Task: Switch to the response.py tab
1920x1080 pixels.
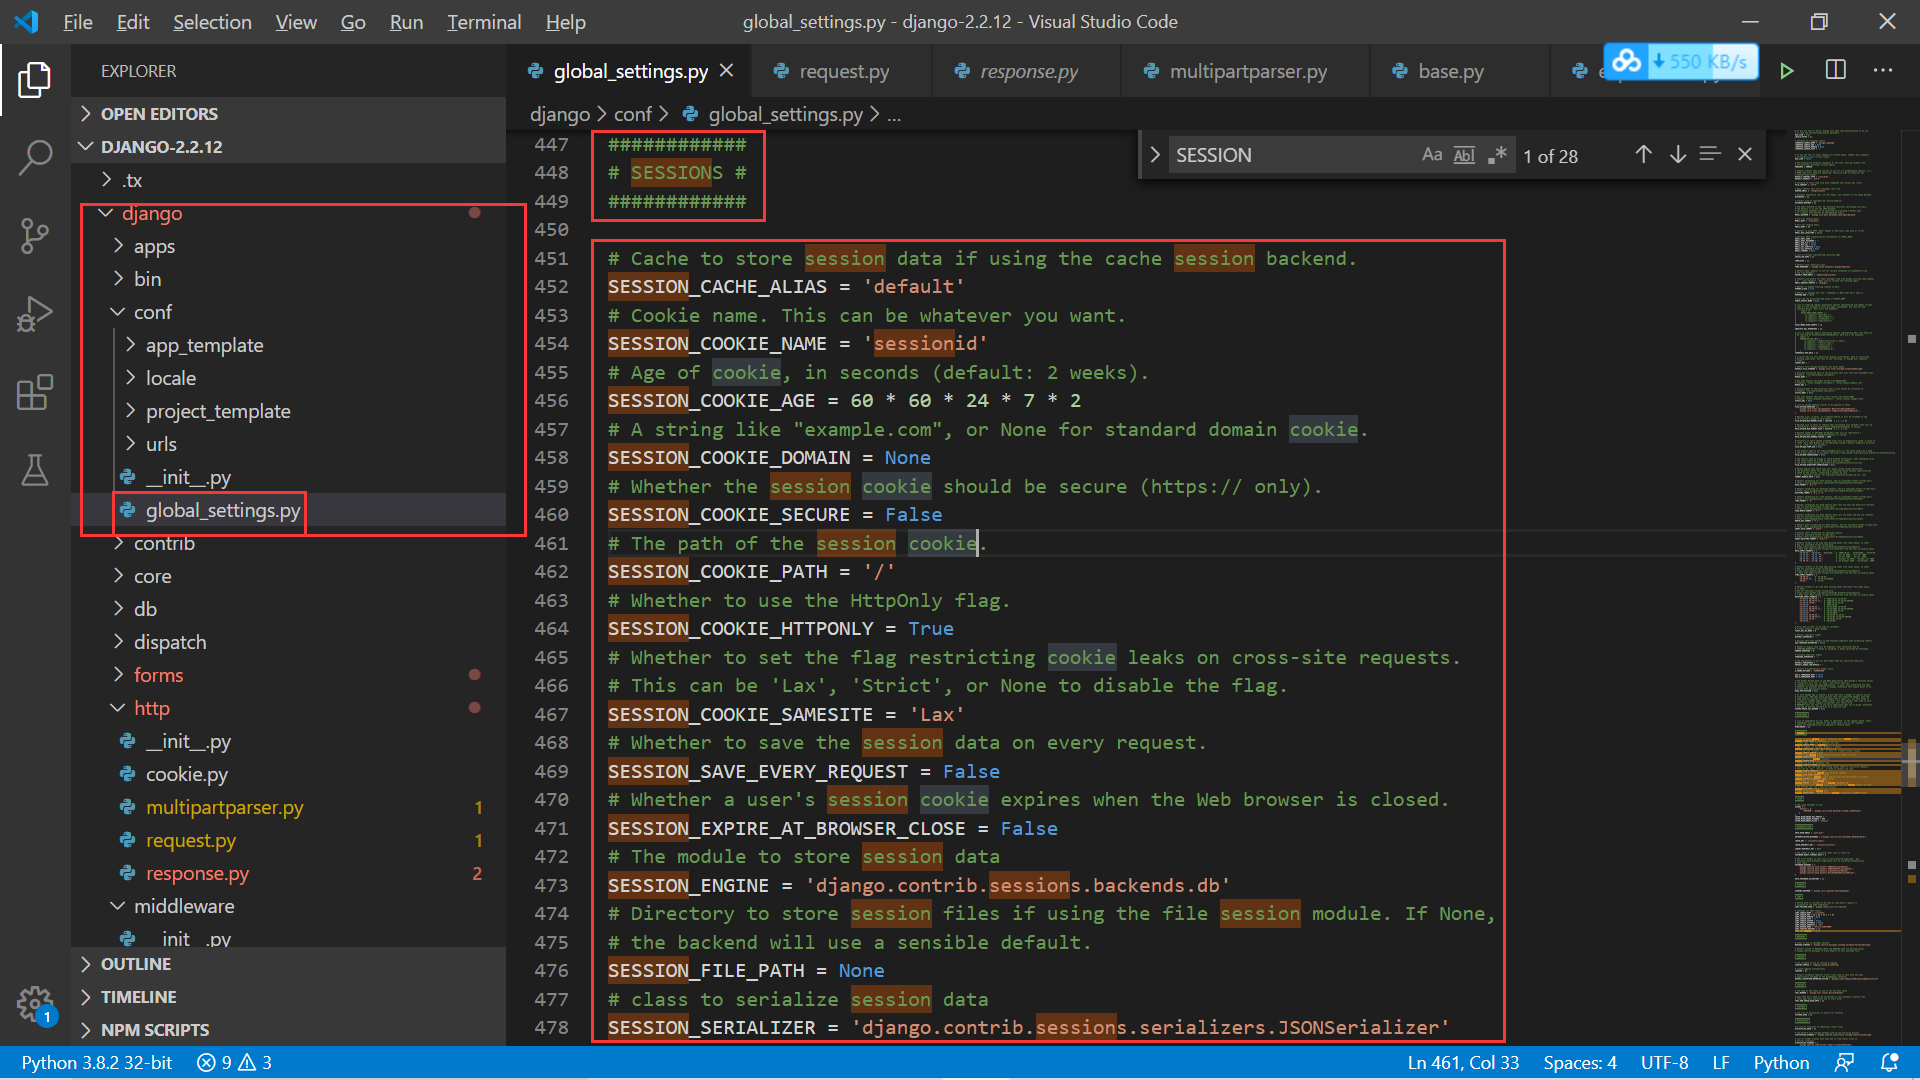Action: (x=1028, y=71)
